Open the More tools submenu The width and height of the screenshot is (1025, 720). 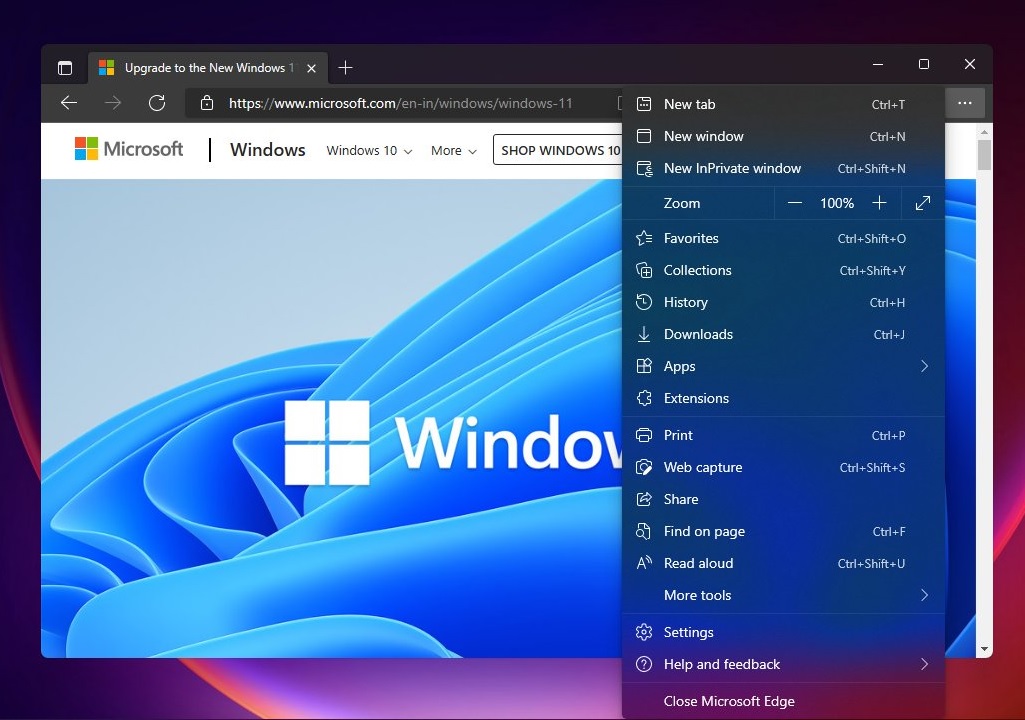[697, 595]
